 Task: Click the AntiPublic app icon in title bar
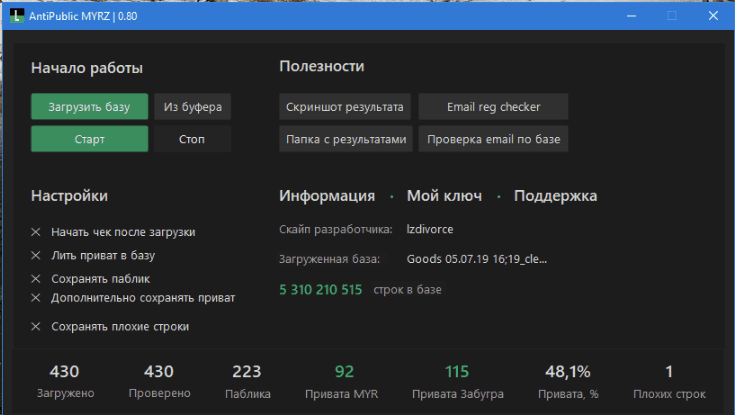[17, 16]
